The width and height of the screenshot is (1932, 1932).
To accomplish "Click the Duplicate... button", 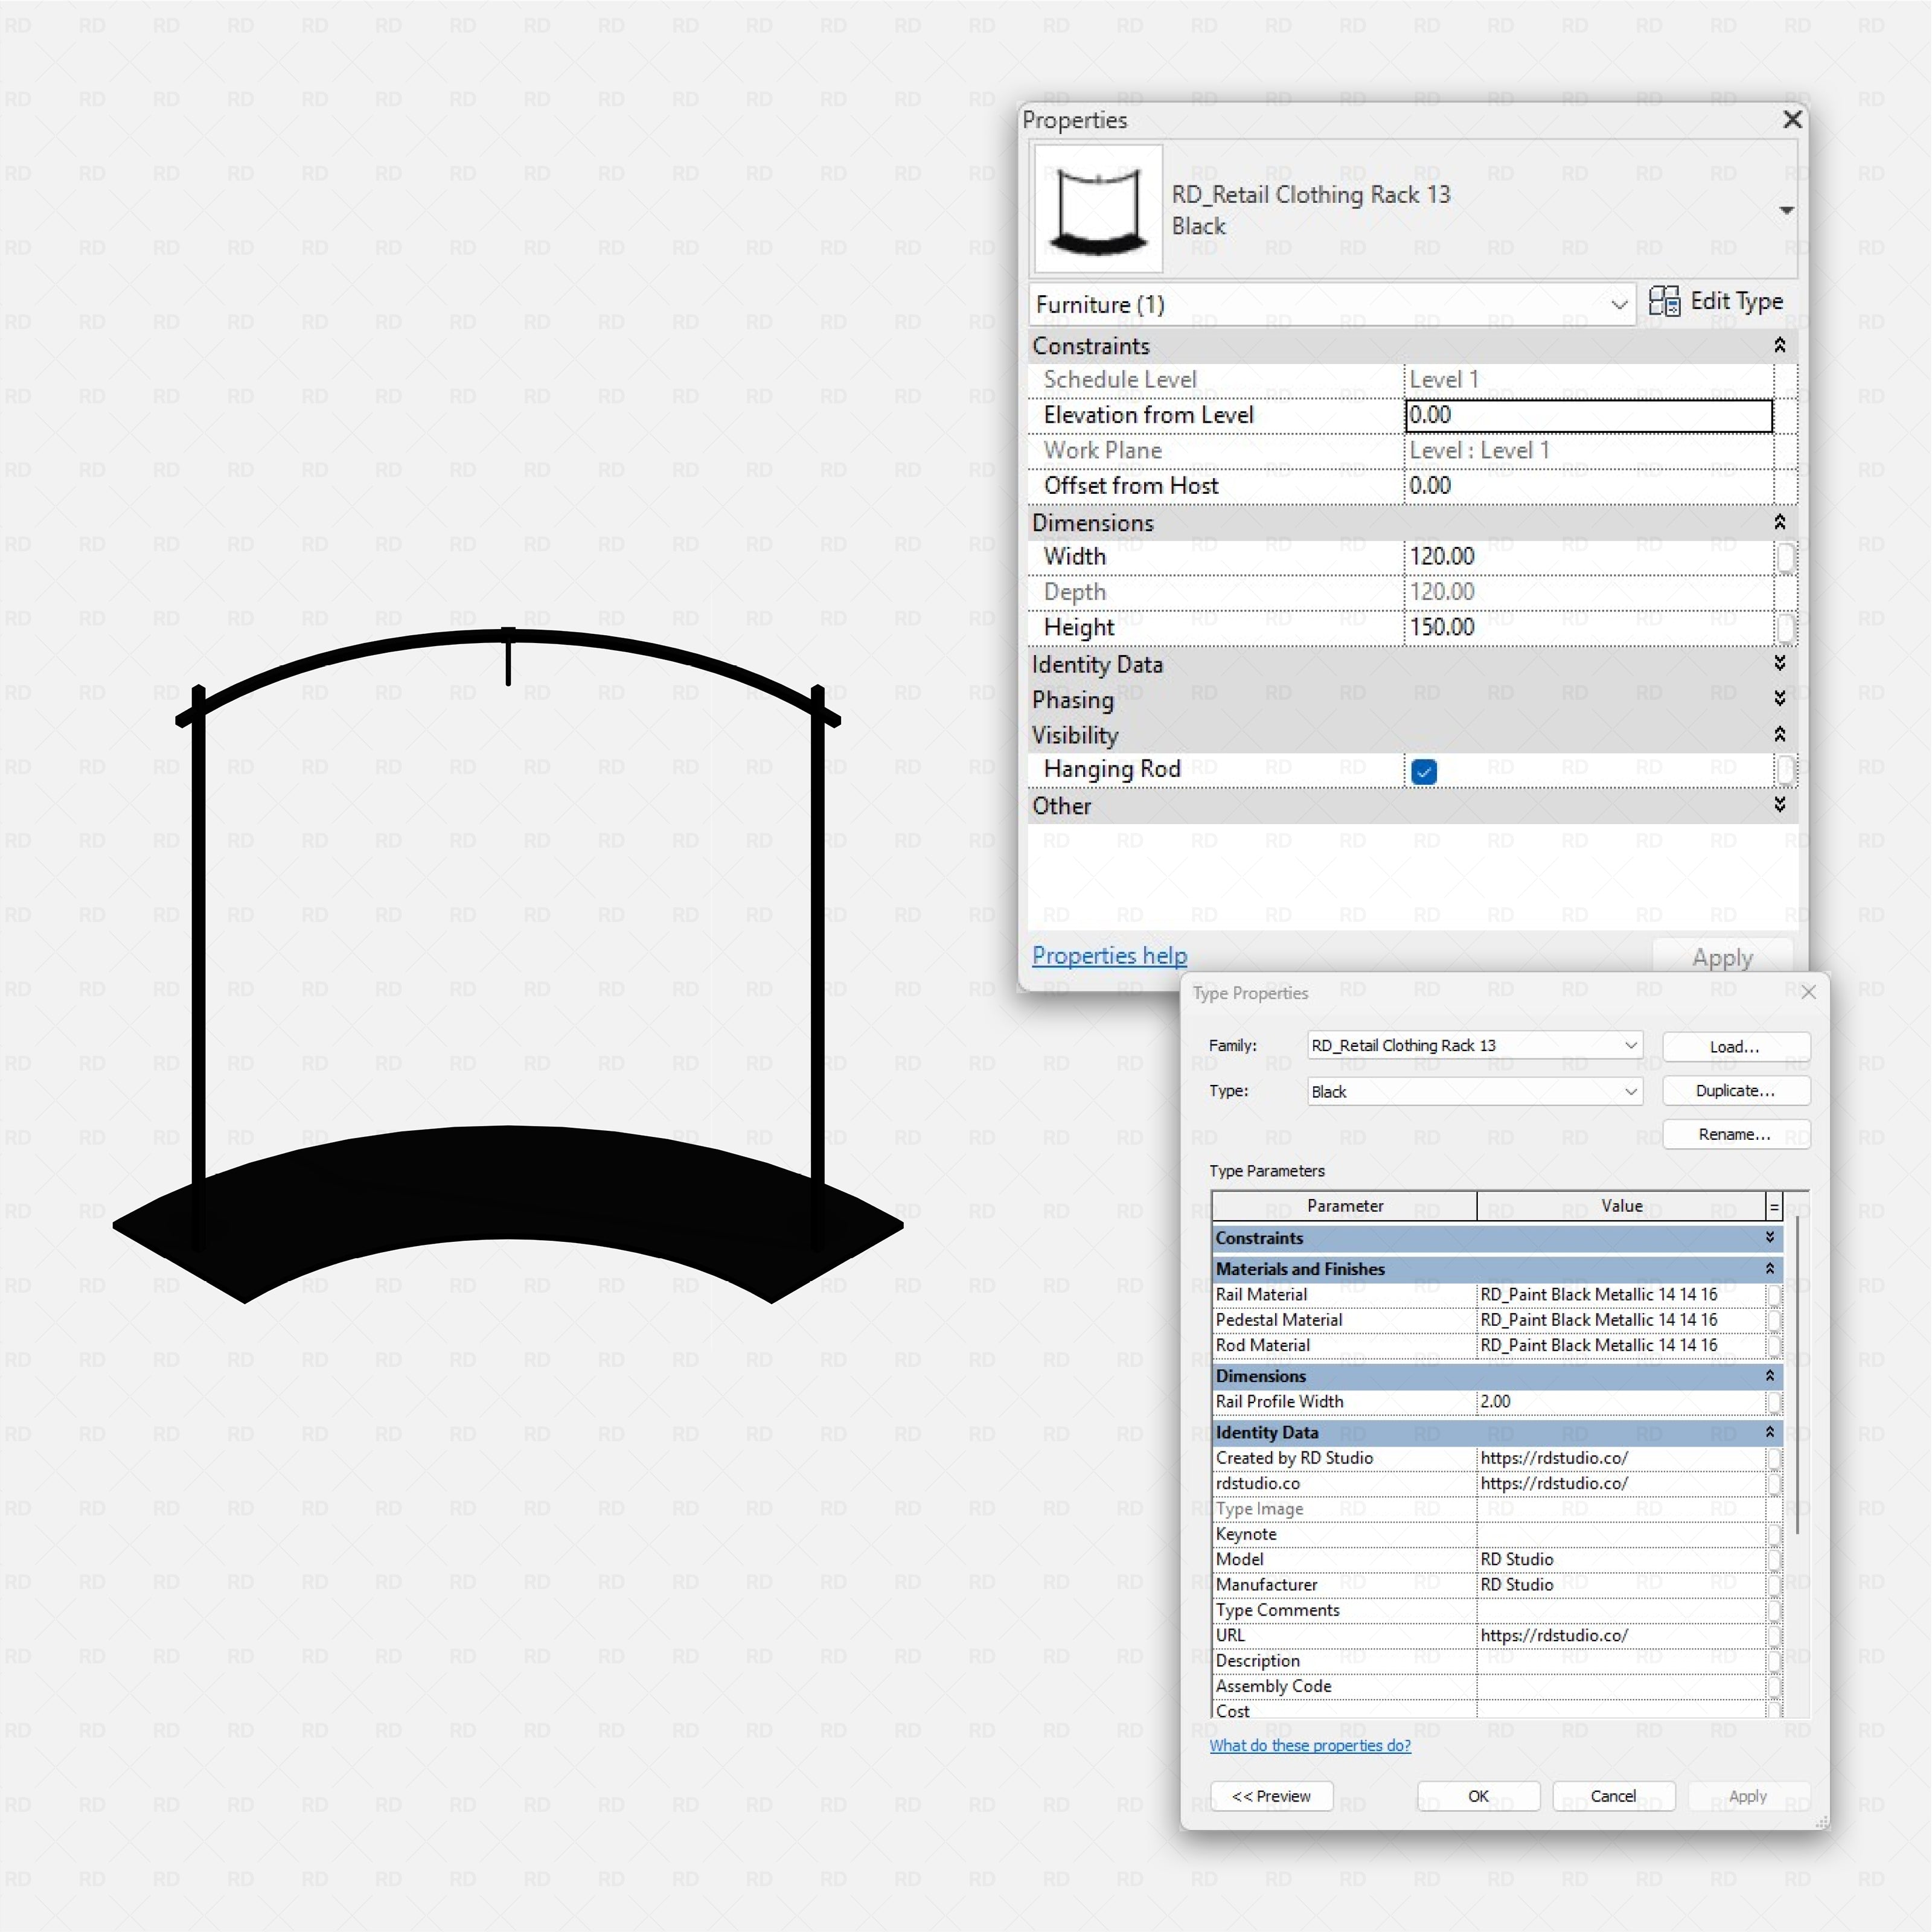I will tap(1736, 1090).
